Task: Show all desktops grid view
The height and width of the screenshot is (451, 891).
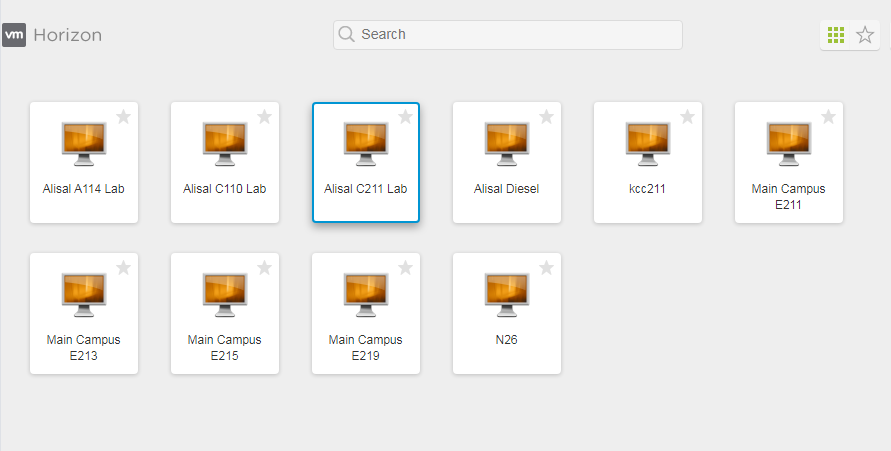Action: 836,35
